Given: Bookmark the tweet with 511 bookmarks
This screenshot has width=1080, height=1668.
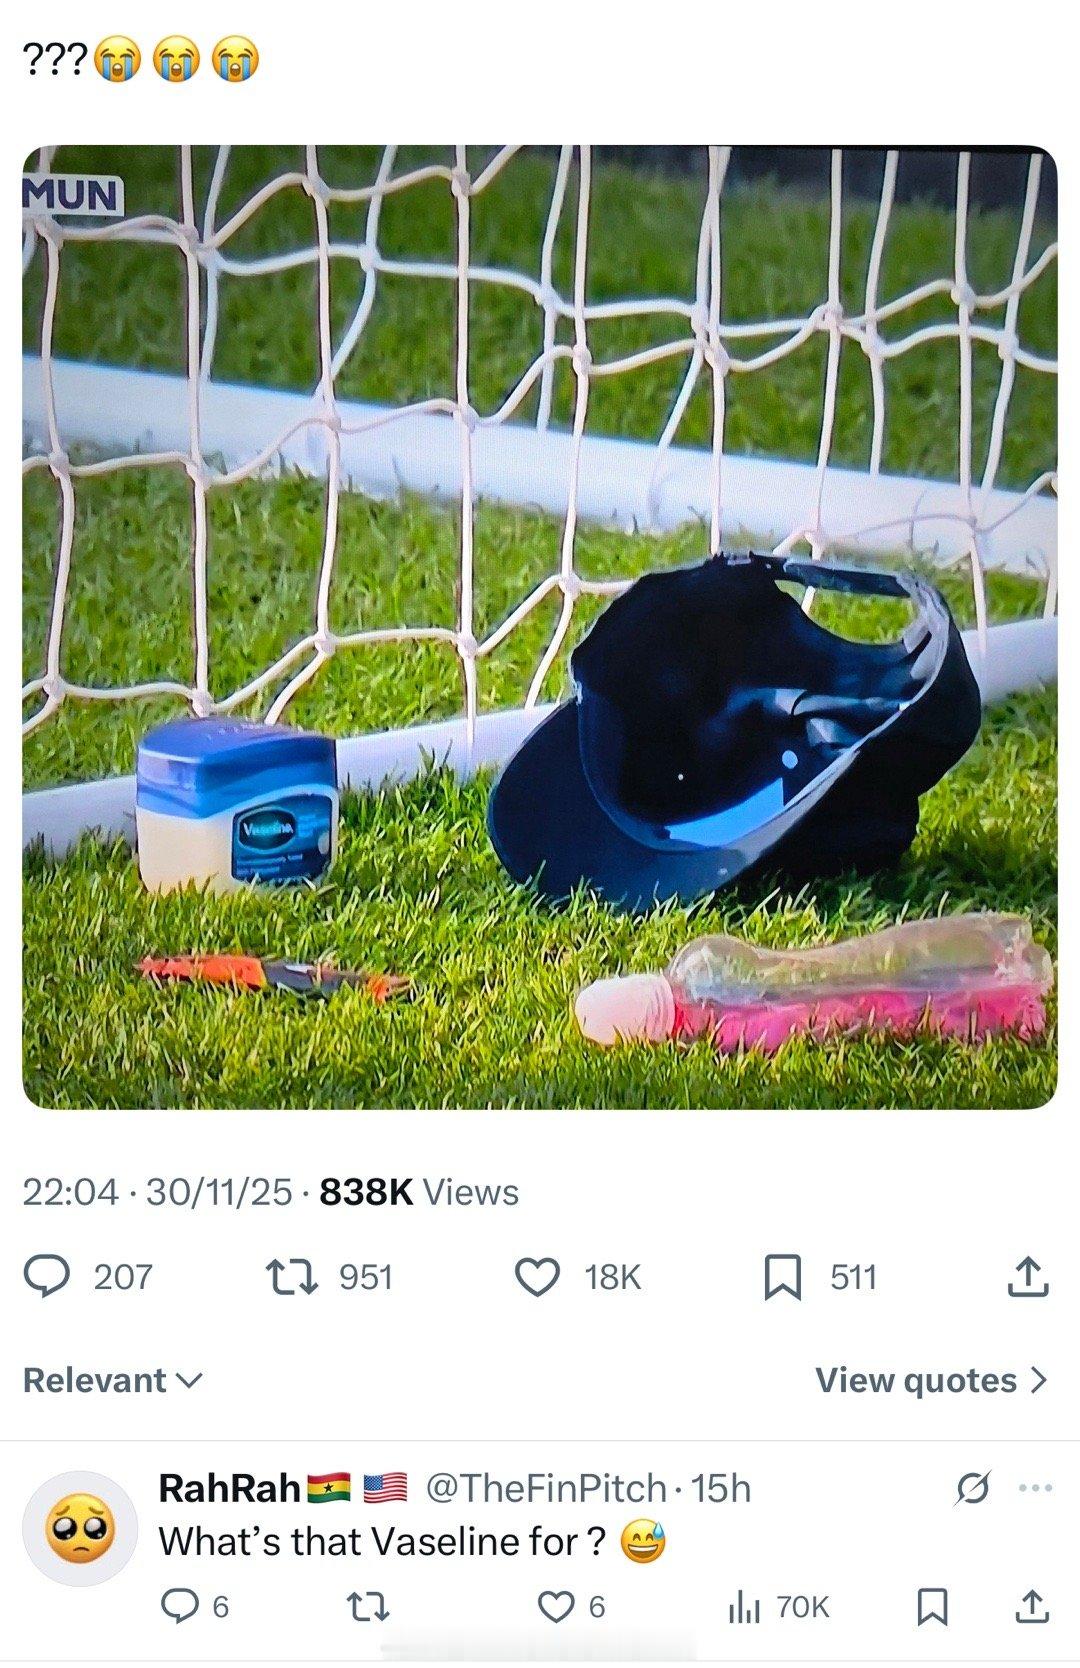Looking at the screenshot, I should coord(781,1278).
